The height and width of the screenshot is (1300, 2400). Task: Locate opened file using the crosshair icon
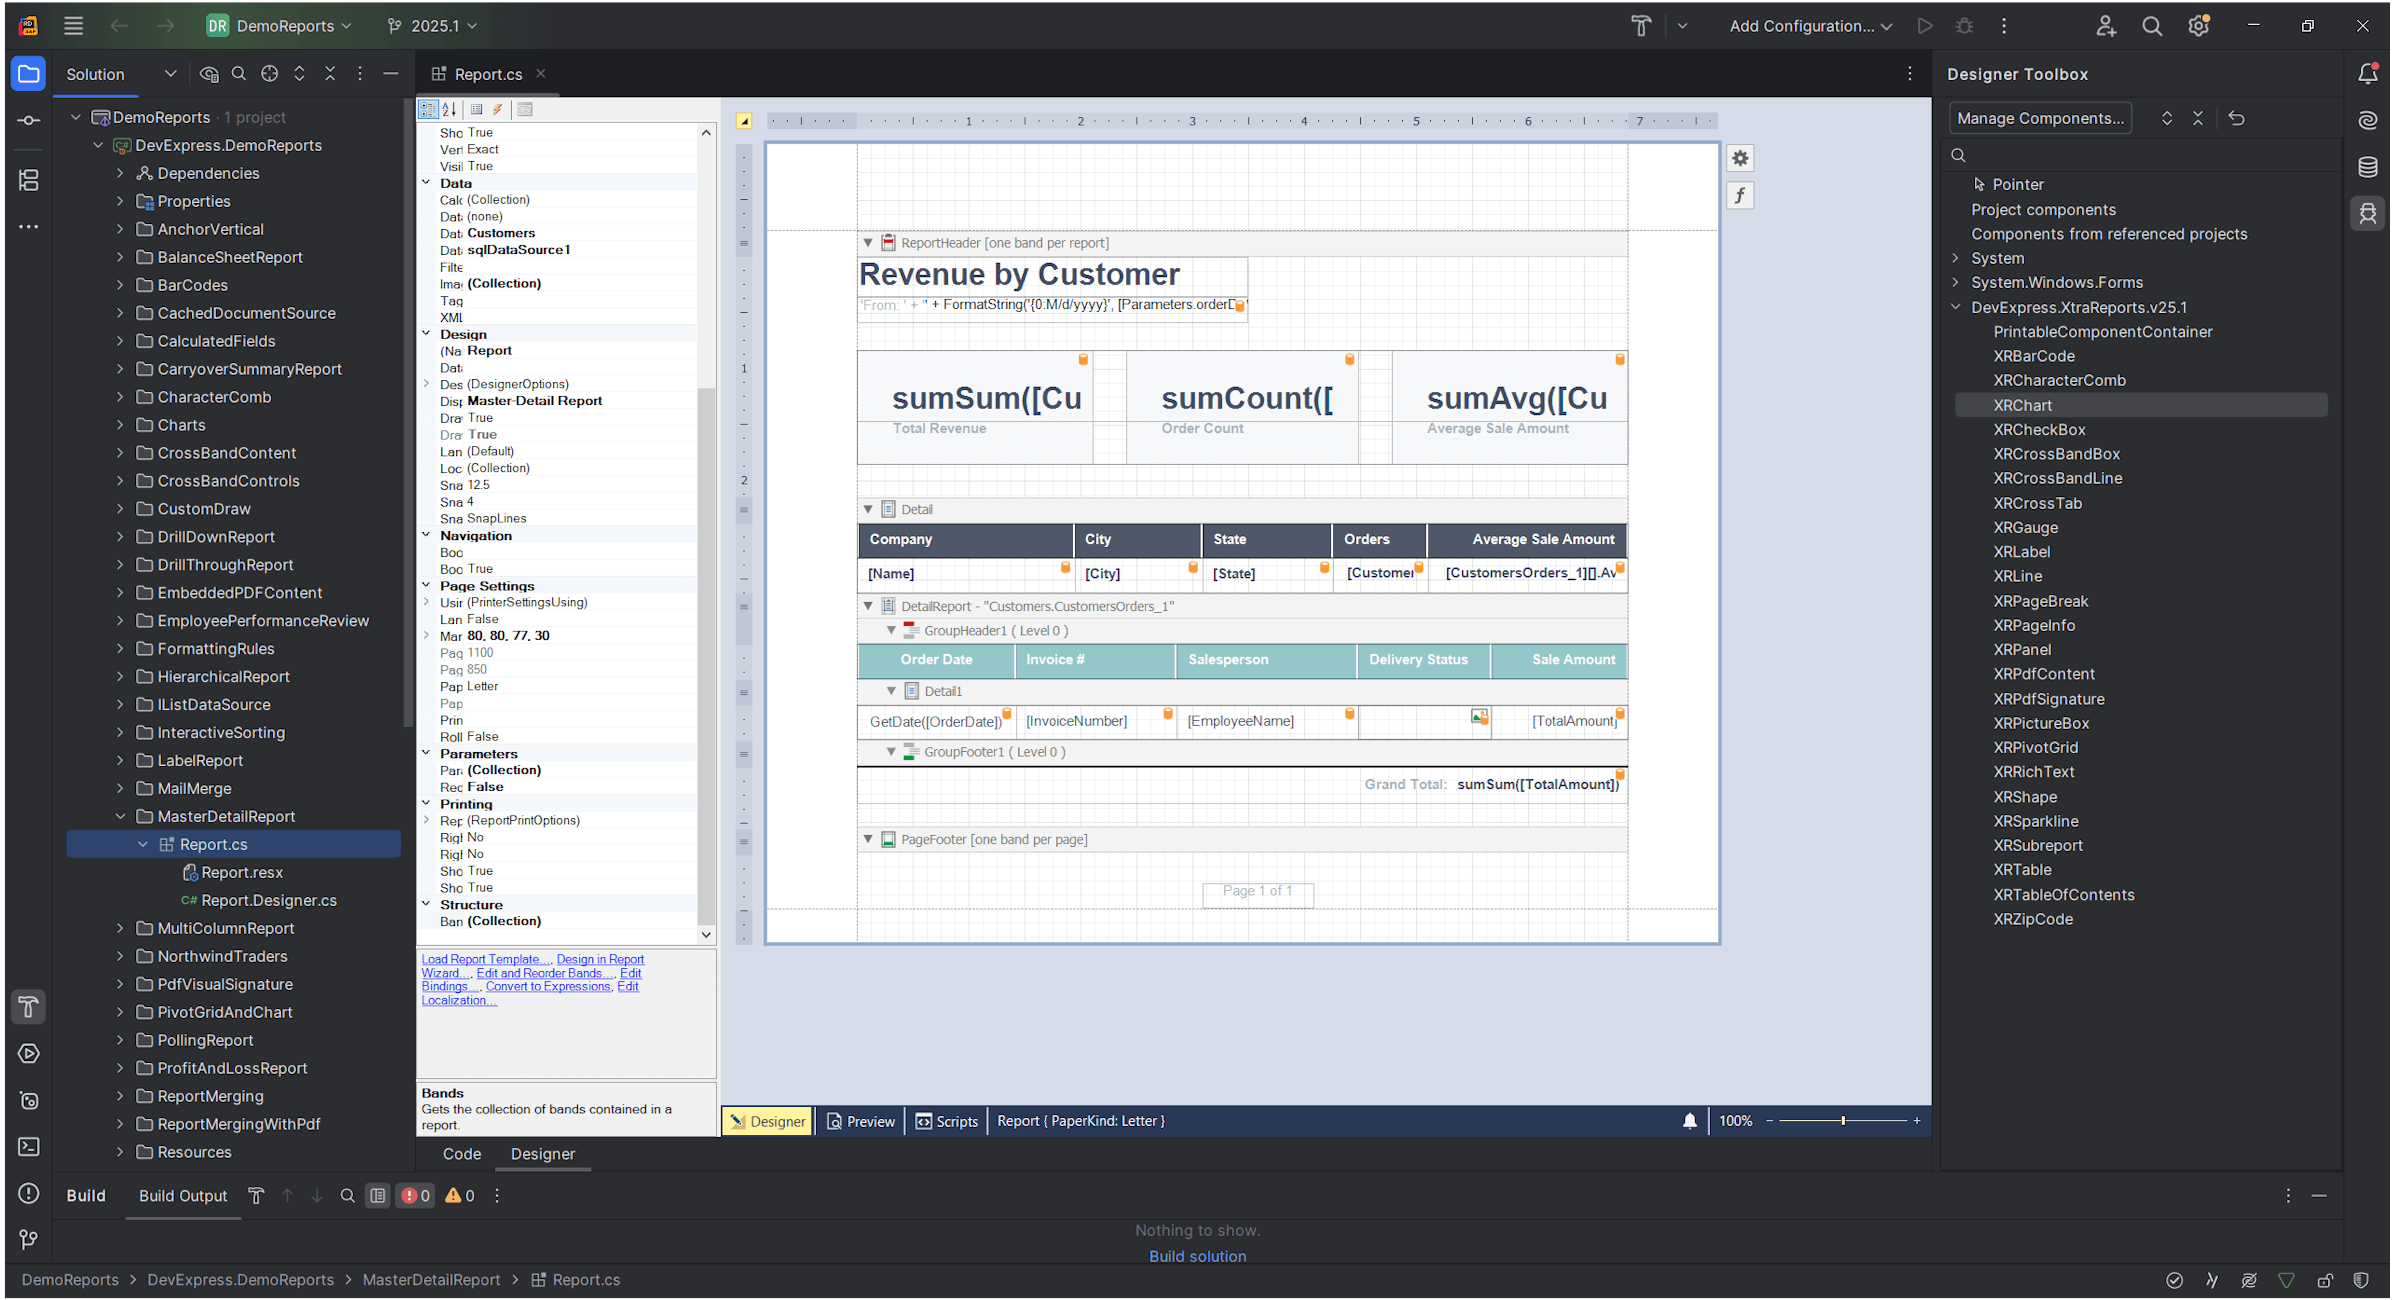(269, 73)
